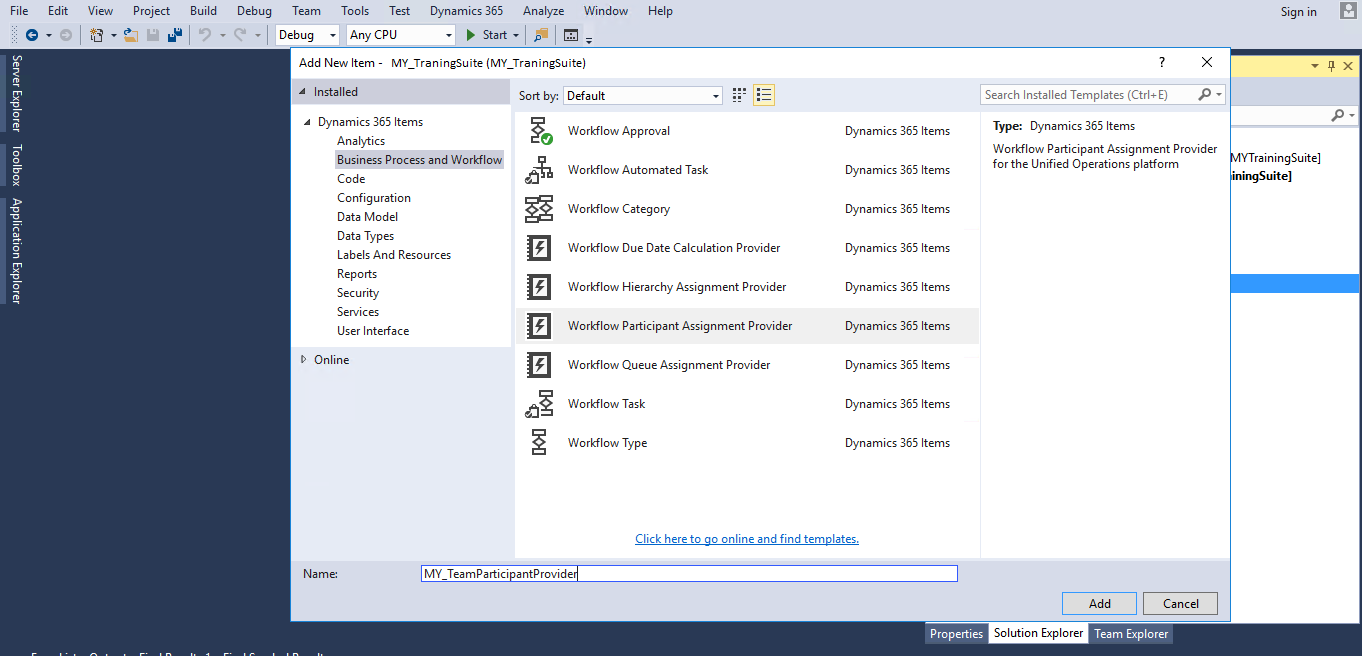Collapse the Dynamics 365 Items tree node
1362x656 pixels.
click(308, 121)
